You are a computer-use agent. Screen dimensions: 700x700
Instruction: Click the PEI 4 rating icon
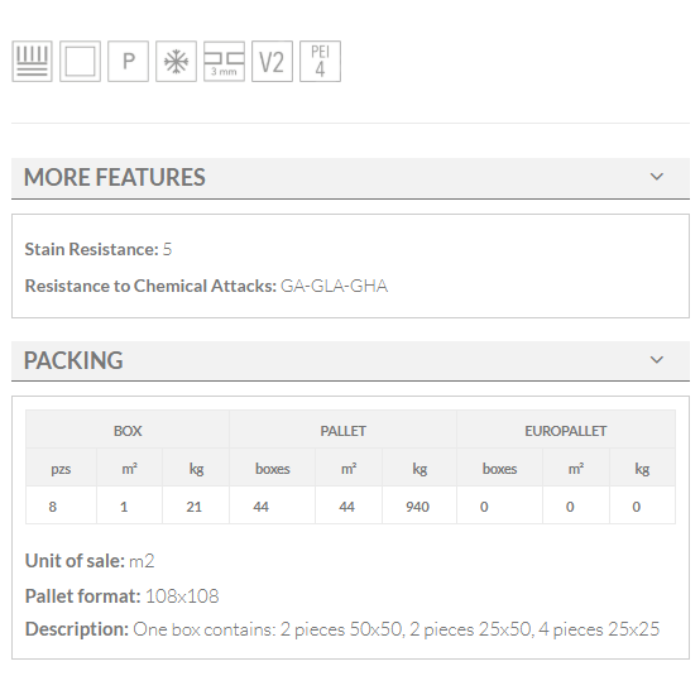click(320, 62)
